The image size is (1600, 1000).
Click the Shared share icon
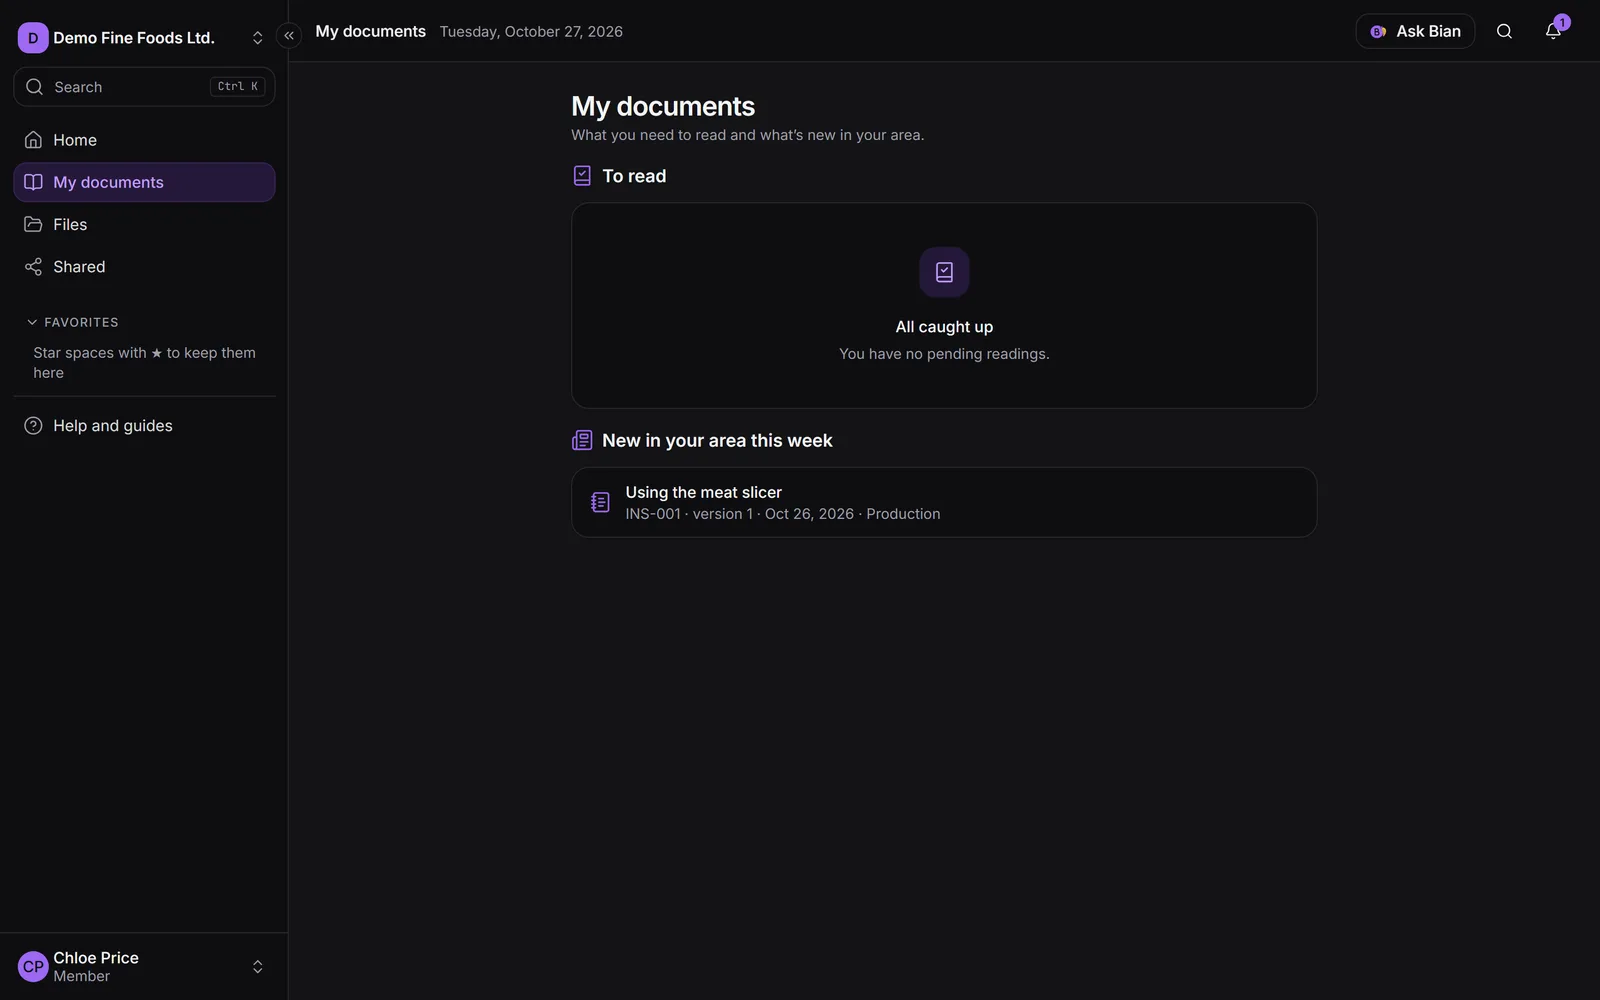(33, 267)
